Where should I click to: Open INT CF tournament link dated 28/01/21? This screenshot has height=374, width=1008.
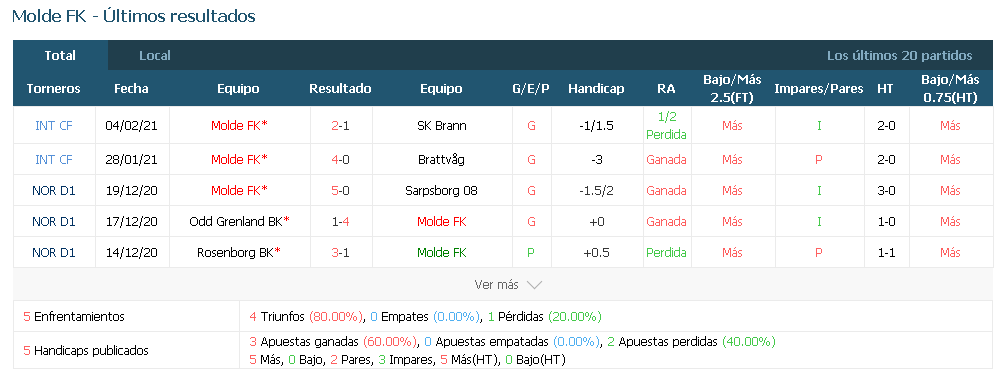(54, 159)
